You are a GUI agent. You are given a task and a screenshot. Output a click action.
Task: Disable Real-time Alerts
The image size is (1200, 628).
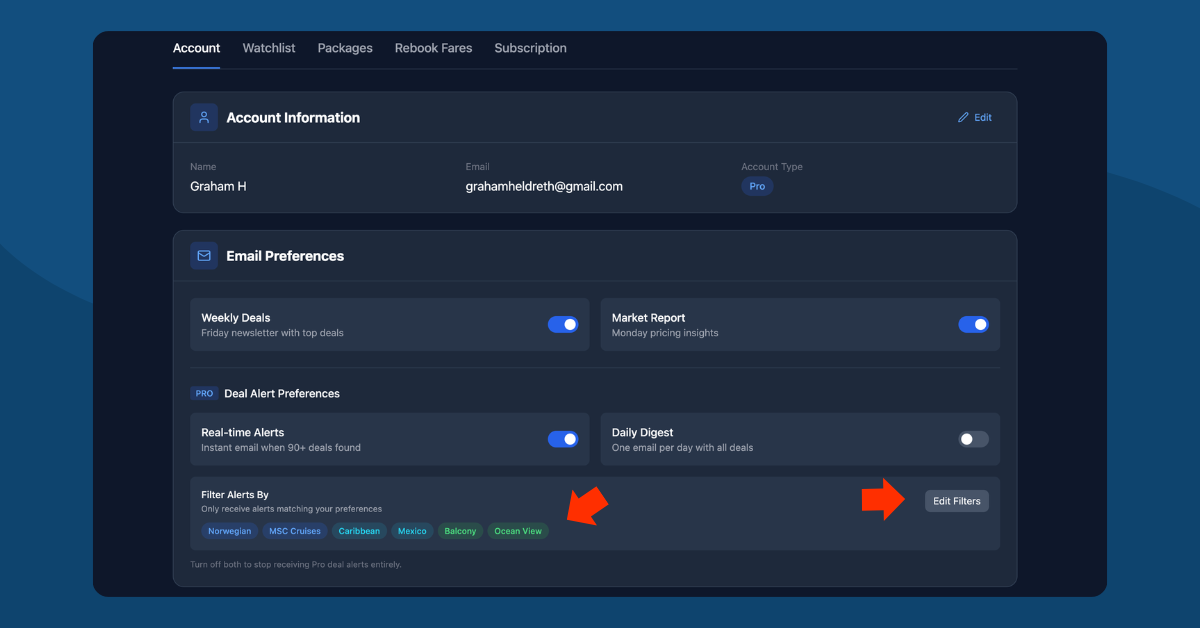(x=563, y=439)
